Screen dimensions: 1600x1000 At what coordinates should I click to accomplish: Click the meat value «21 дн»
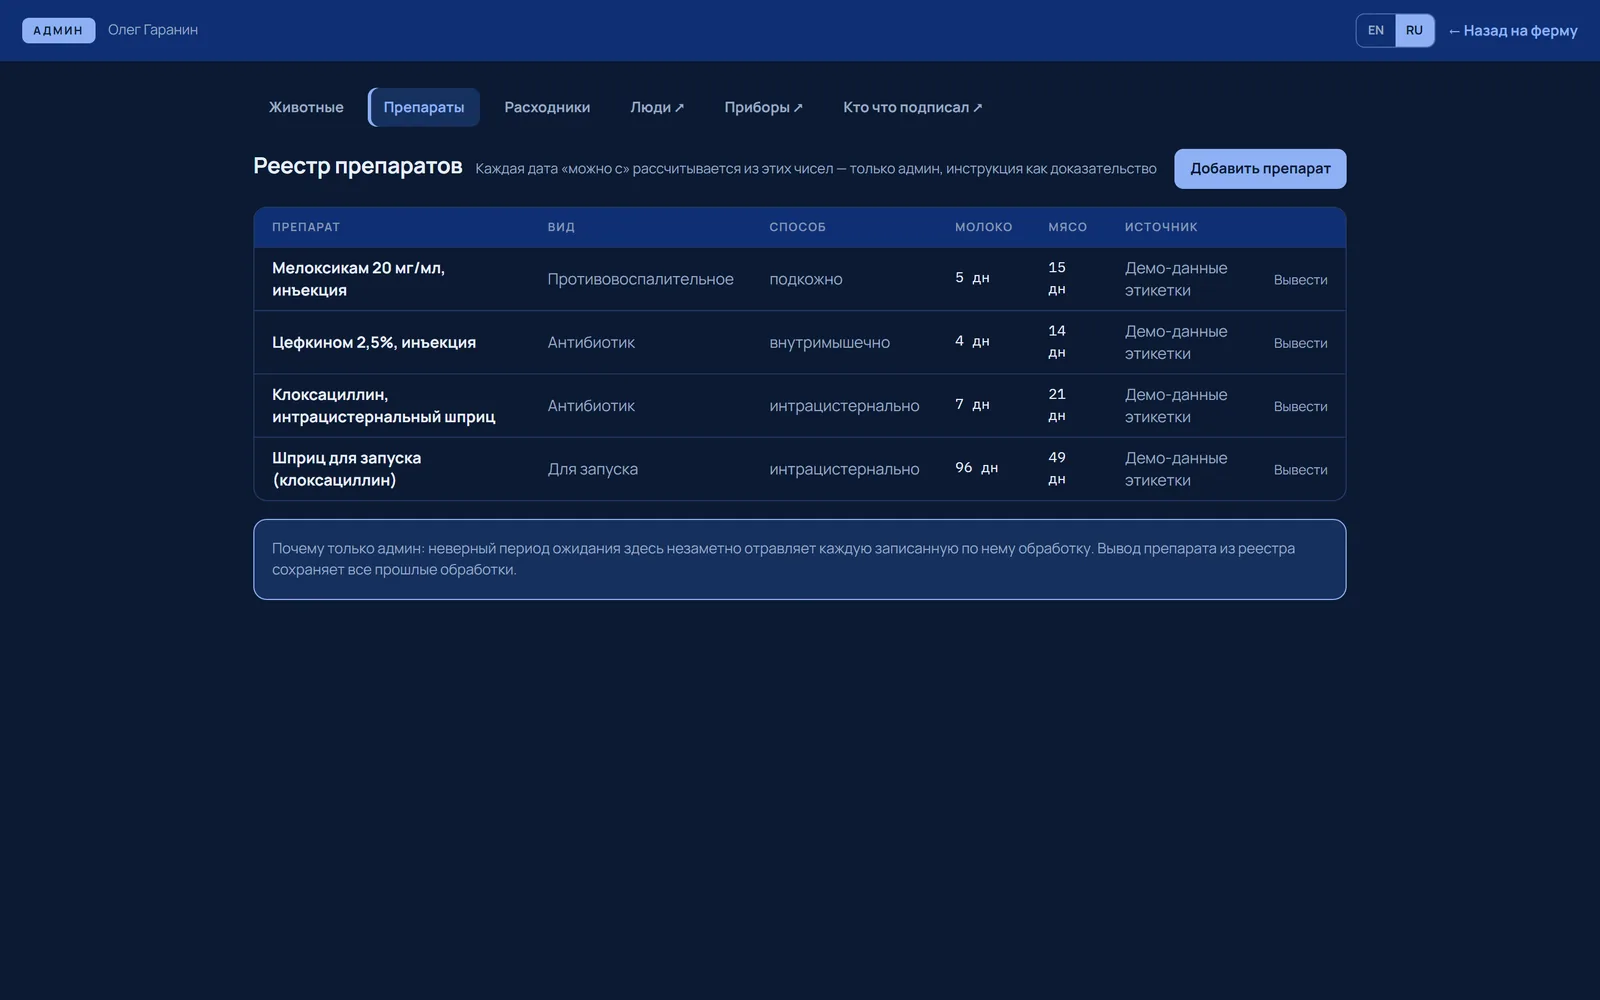1057,405
